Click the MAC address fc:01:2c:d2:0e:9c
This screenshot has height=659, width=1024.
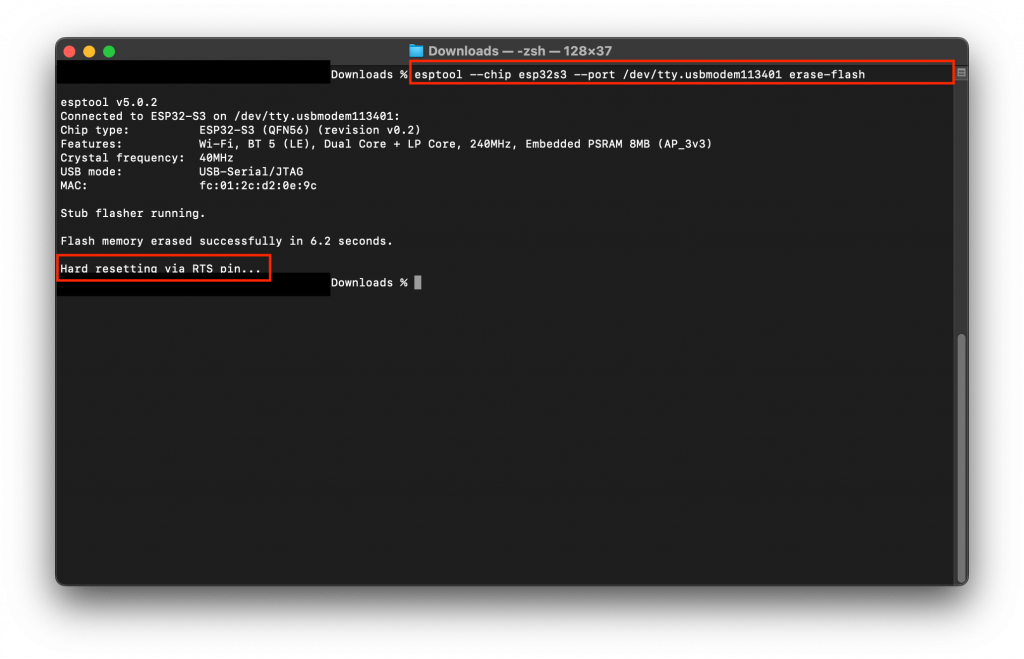point(258,185)
